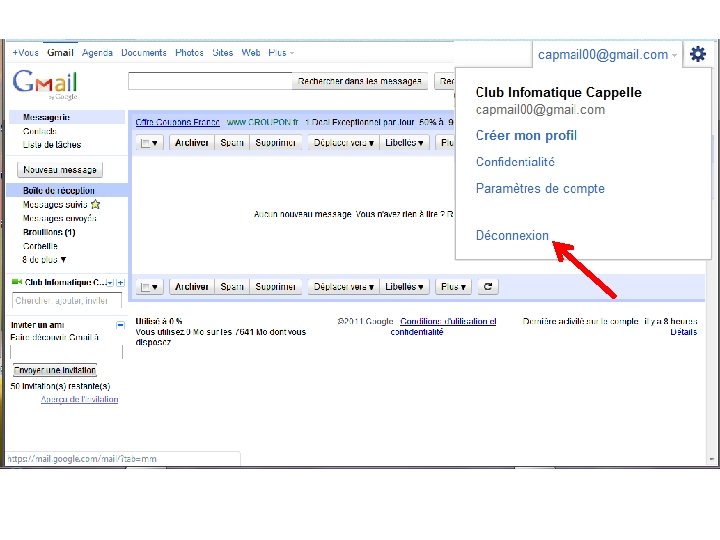This screenshot has height=540, width=720.
Task: Click the chat search Chercher, ajouter, inviter field
Action: (x=67, y=301)
